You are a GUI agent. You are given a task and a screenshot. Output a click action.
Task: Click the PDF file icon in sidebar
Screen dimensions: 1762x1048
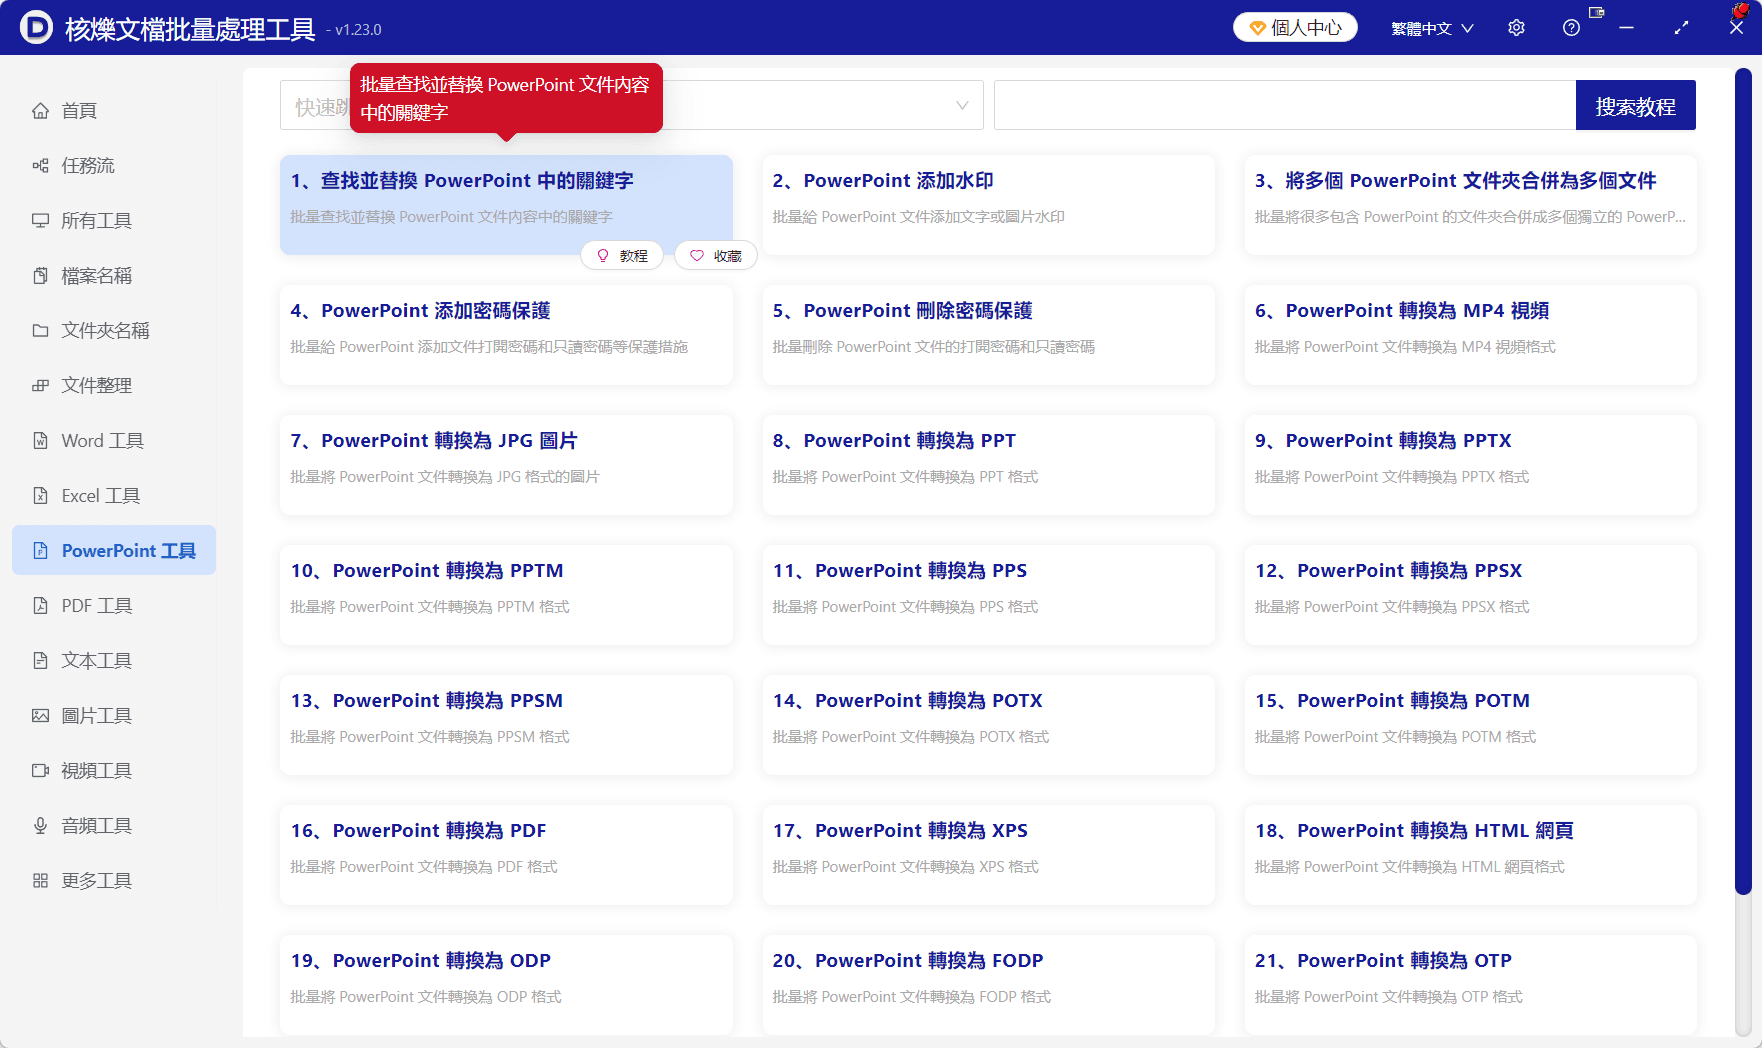pyautogui.click(x=40, y=606)
